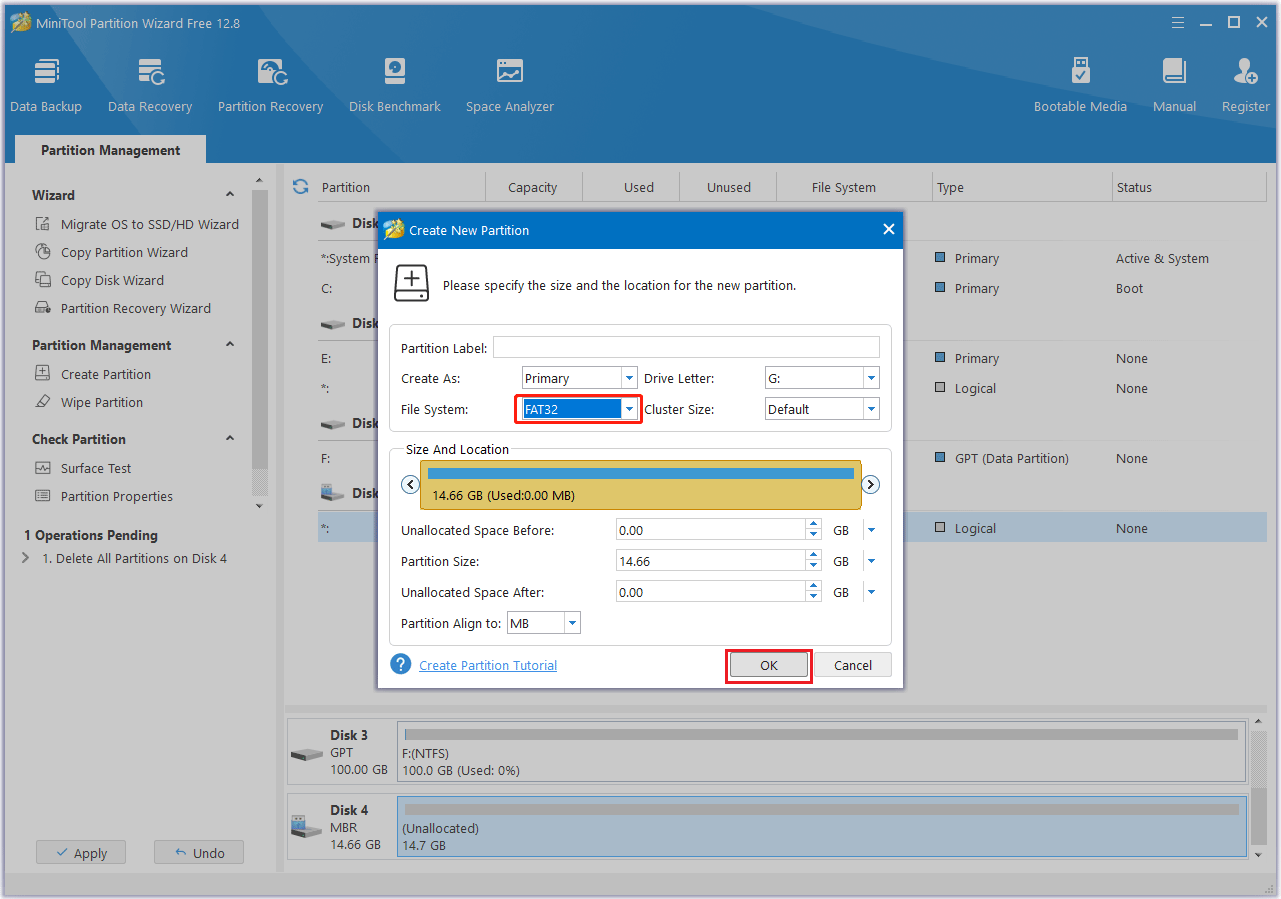Choose Wipe Partition in sidebar
Screen dimensions: 1281x899
coord(101,402)
